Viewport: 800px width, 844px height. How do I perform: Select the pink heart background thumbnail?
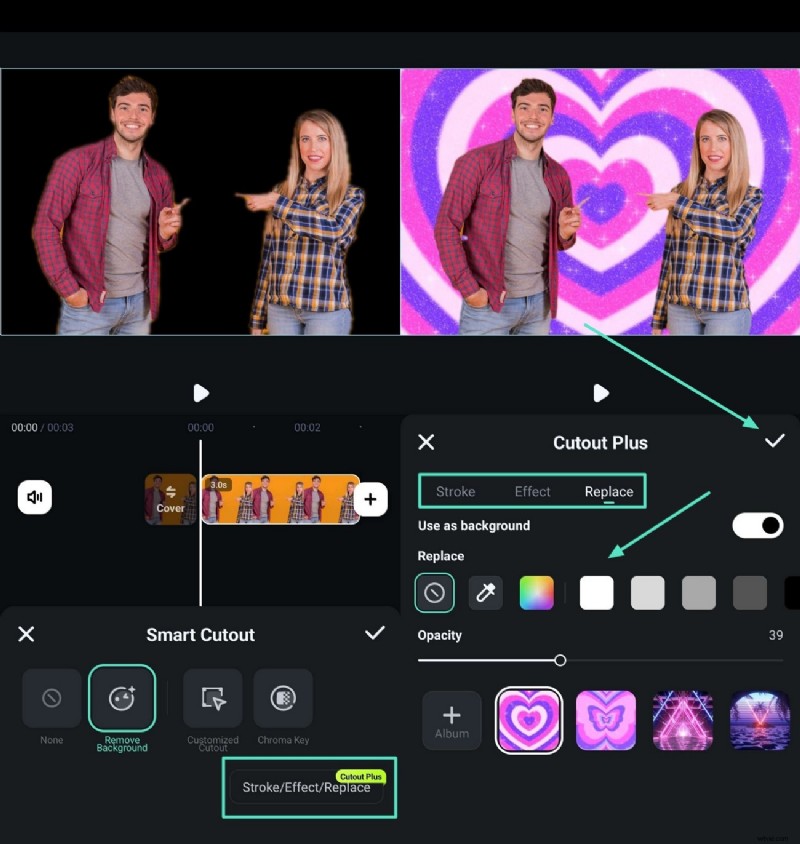(x=529, y=720)
